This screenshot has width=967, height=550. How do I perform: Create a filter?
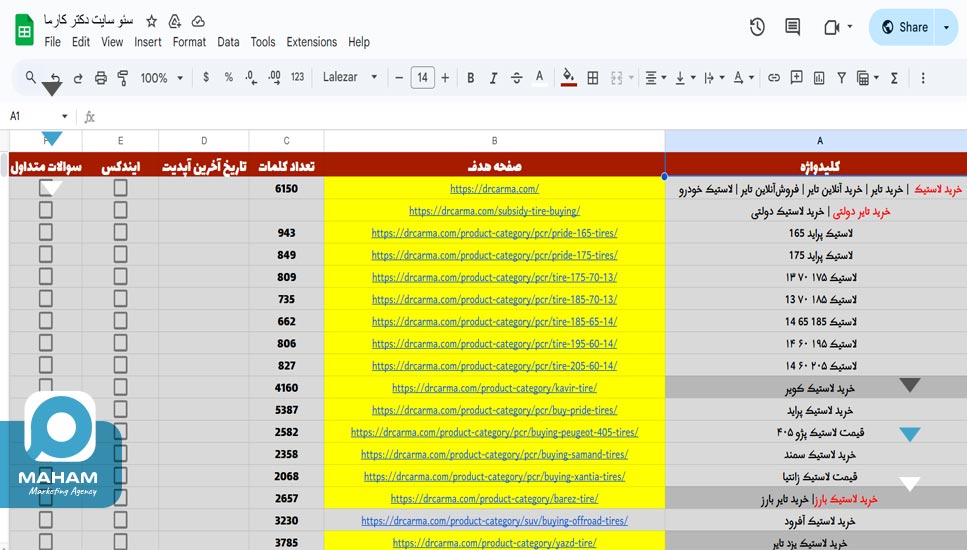pyautogui.click(x=841, y=78)
